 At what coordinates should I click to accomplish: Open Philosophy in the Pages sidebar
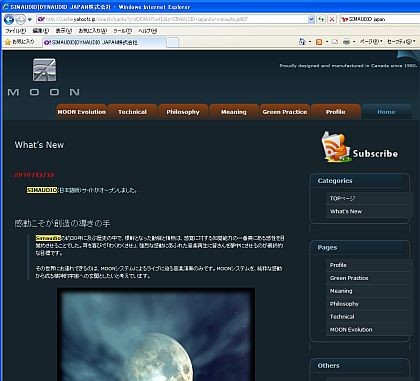point(344,304)
